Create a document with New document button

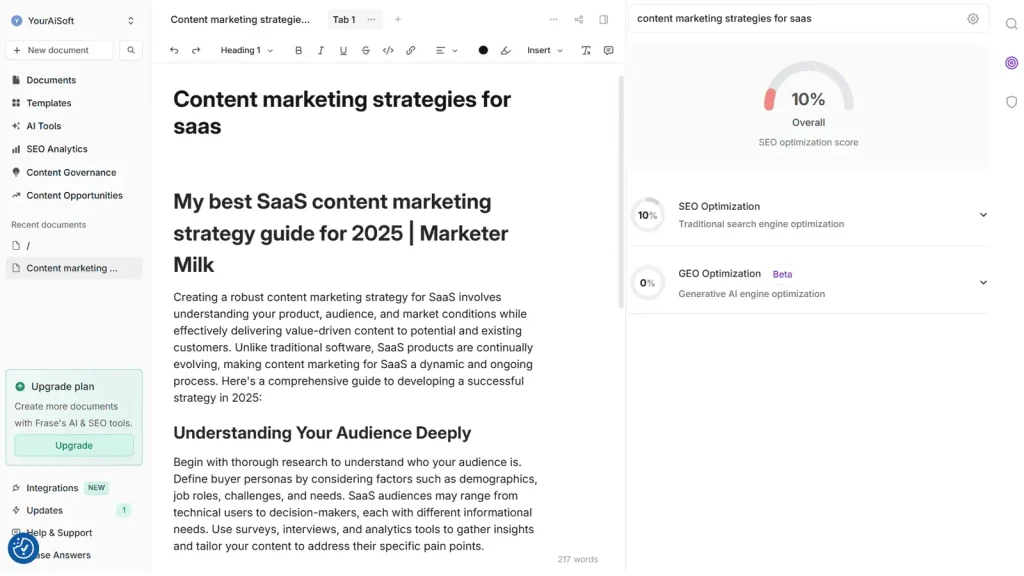point(59,50)
